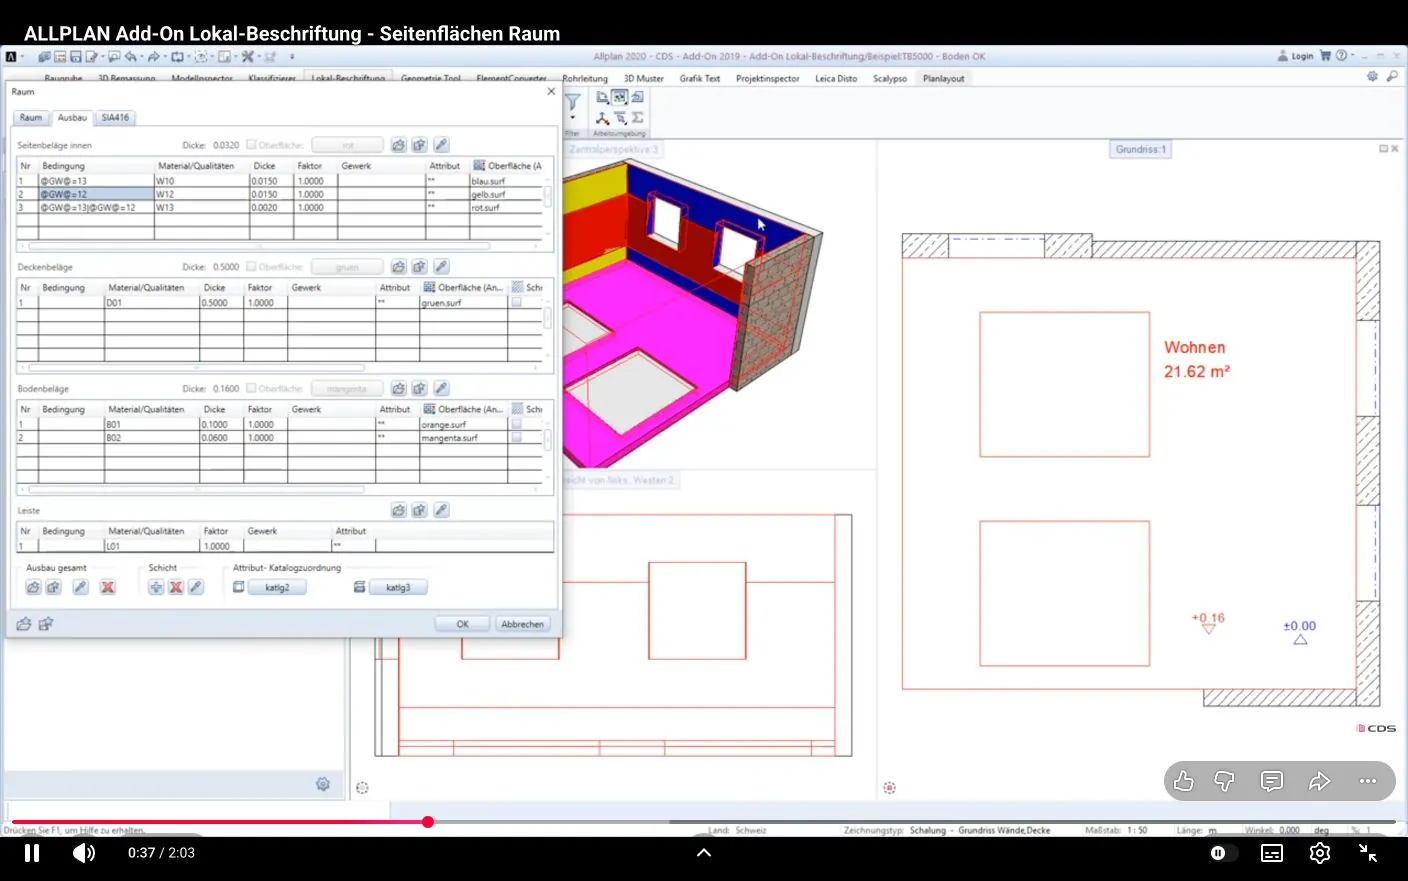Image resolution: width=1408 pixels, height=881 pixels.
Task: Open the Planlayout ribbon tab
Action: [x=944, y=78]
